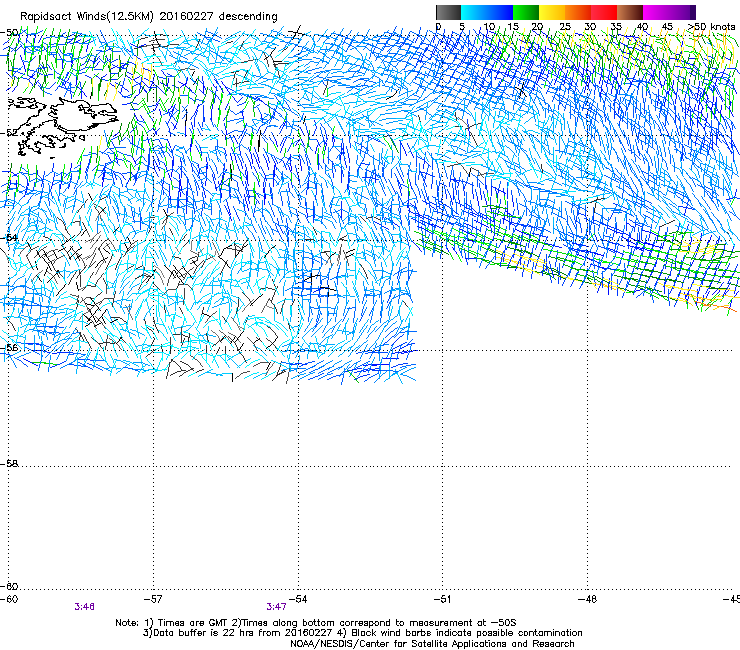
Task: Click the 'NOAA/NESDIS/Center for Satellite Applications and Research' credit
Action: pos(432,644)
